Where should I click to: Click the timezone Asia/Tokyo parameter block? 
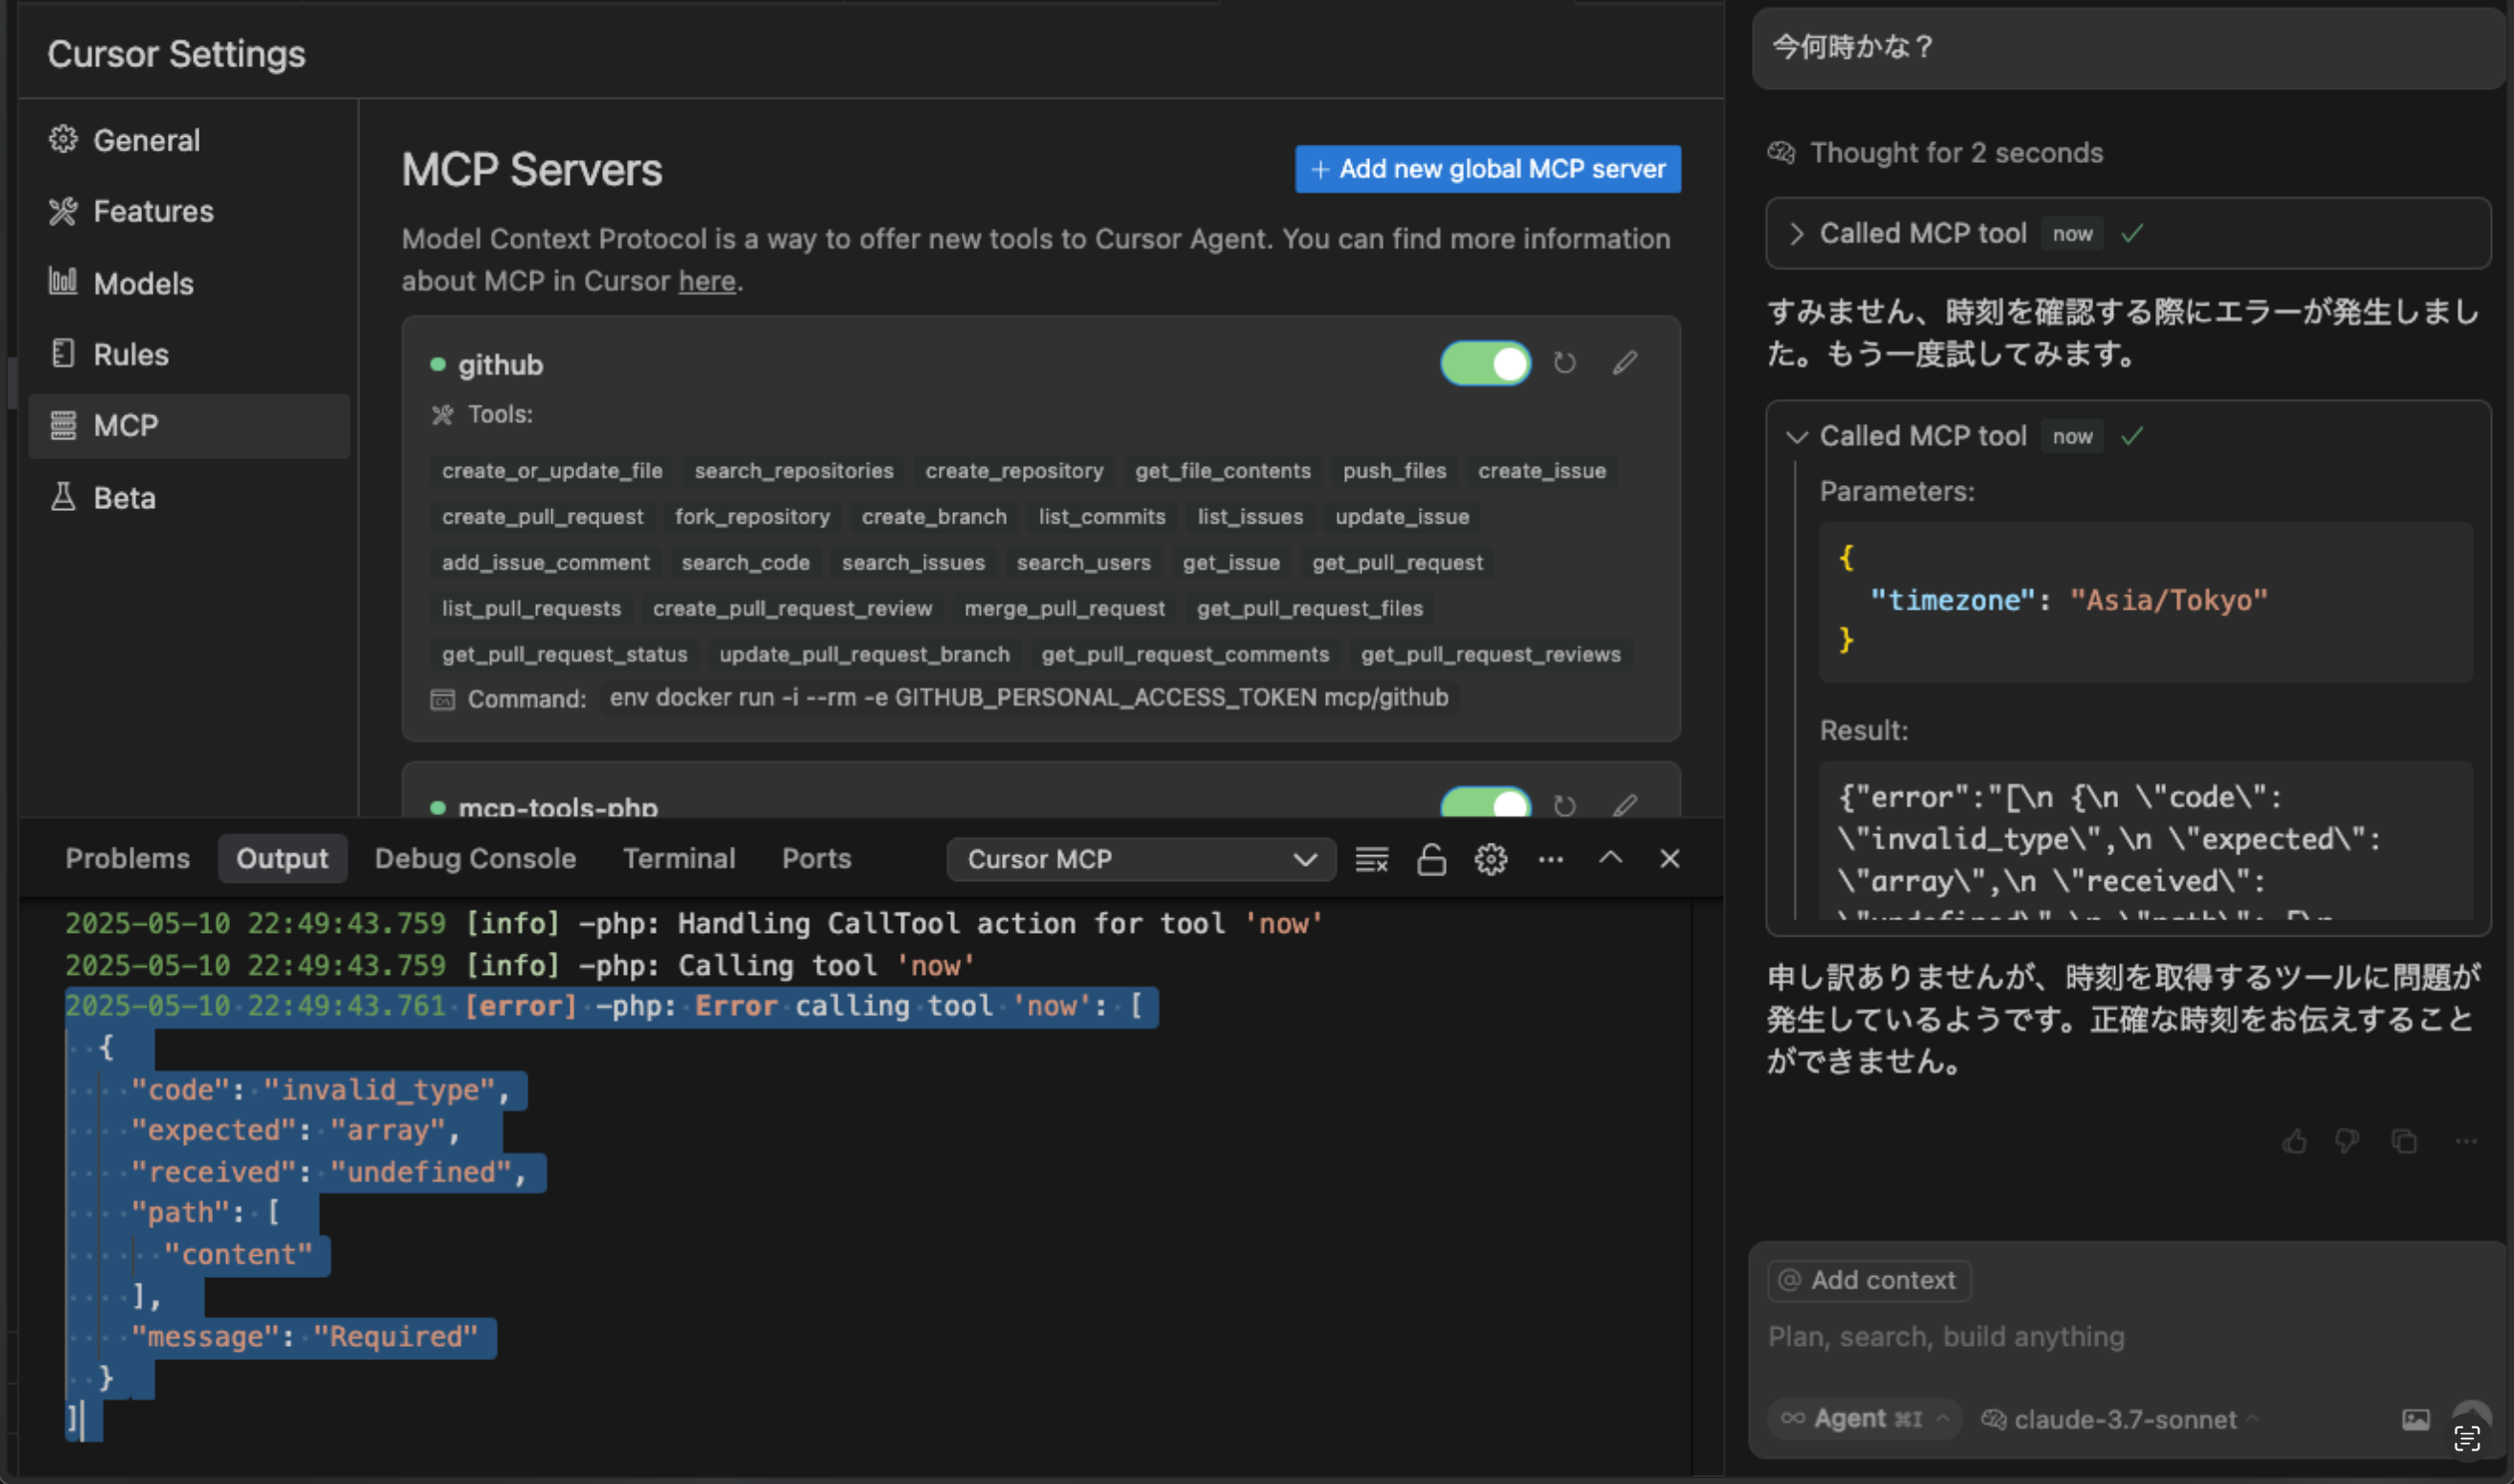tap(2145, 602)
